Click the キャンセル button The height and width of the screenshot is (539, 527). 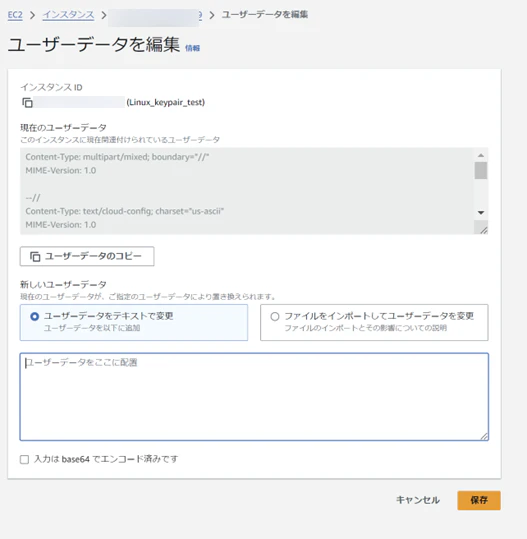[418, 500]
